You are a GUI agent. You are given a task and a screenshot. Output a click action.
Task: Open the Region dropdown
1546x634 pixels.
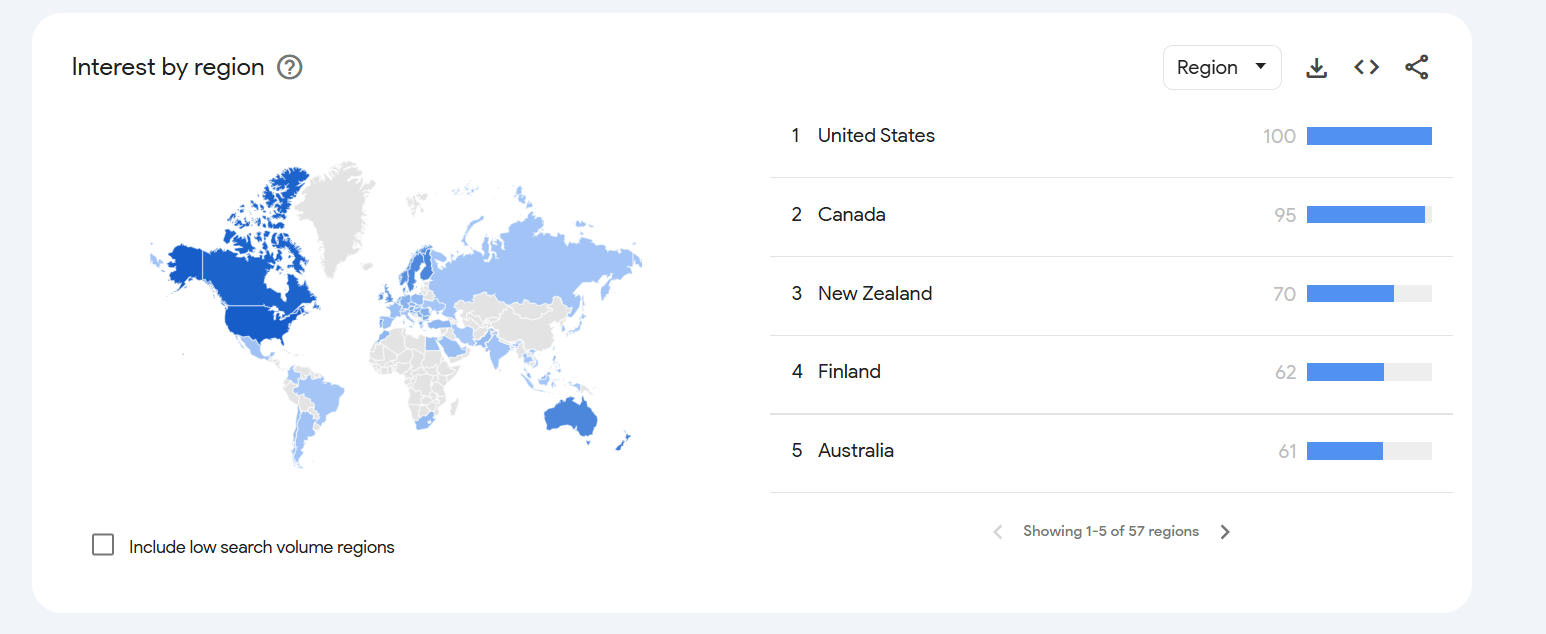click(1222, 67)
